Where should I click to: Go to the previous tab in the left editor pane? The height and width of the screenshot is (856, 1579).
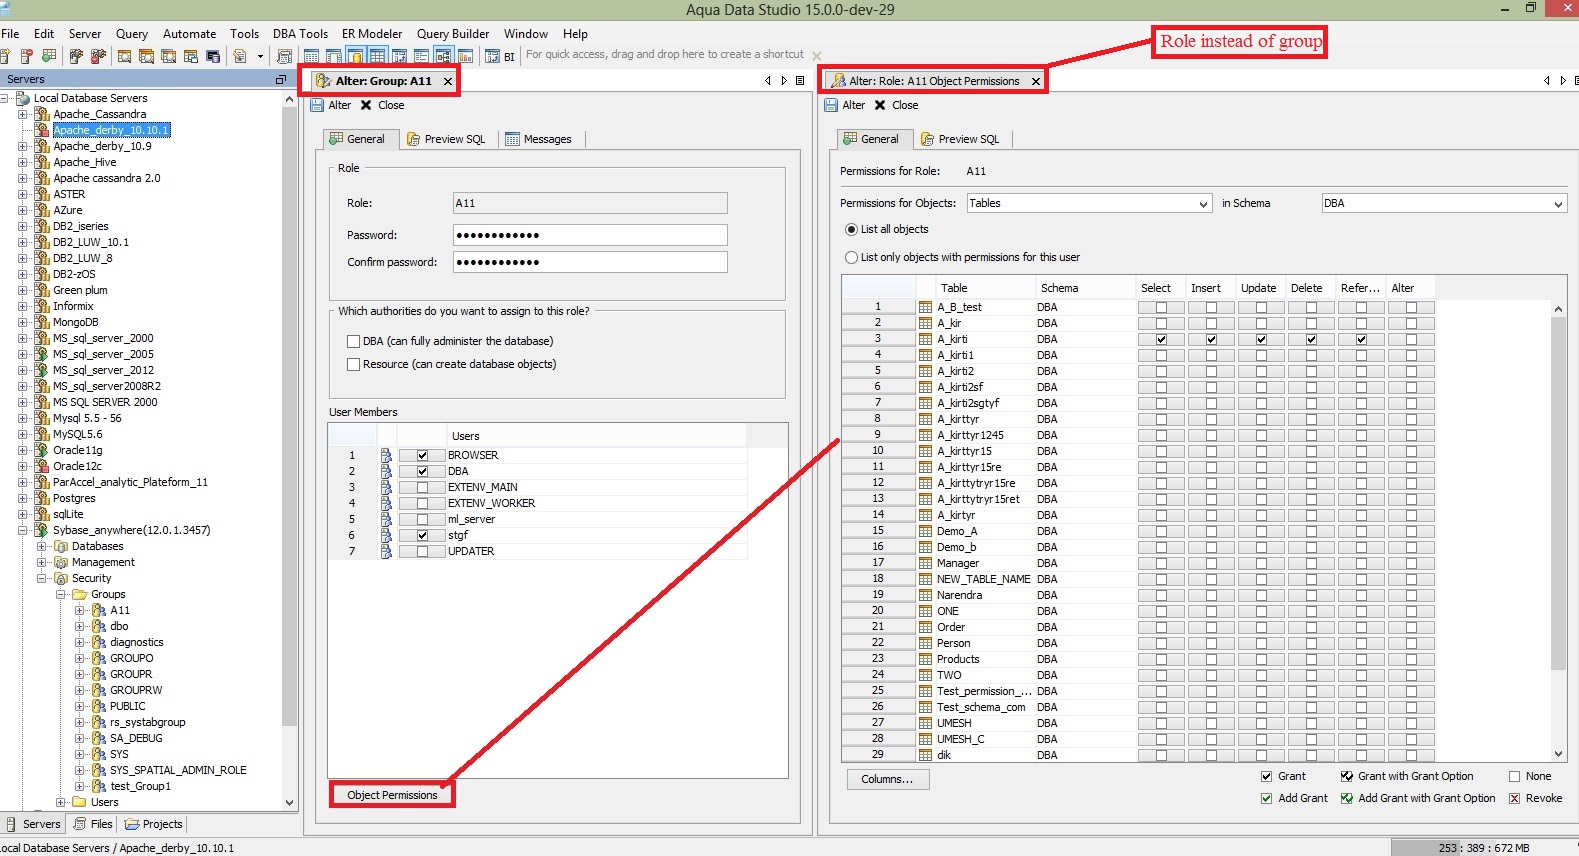tap(768, 80)
